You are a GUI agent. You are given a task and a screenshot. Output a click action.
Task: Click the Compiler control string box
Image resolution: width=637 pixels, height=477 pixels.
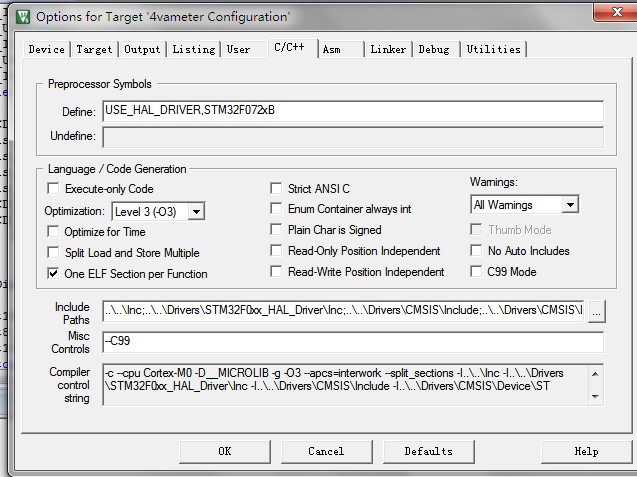353,384
